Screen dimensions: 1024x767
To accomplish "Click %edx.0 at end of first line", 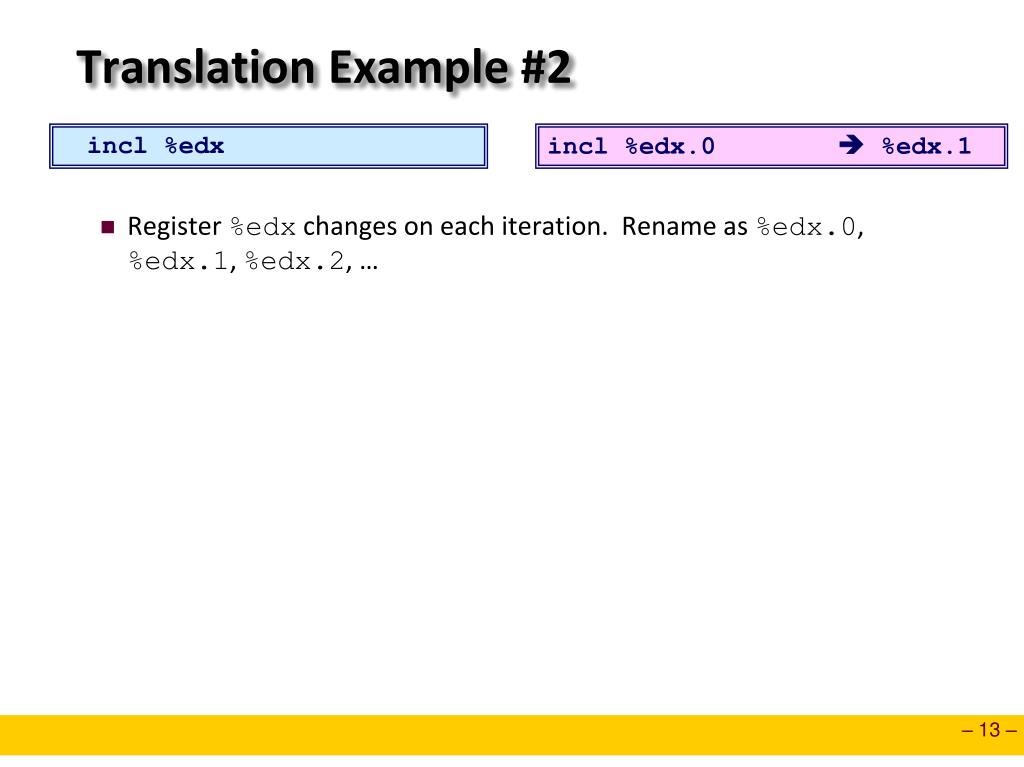I will pos(806,227).
